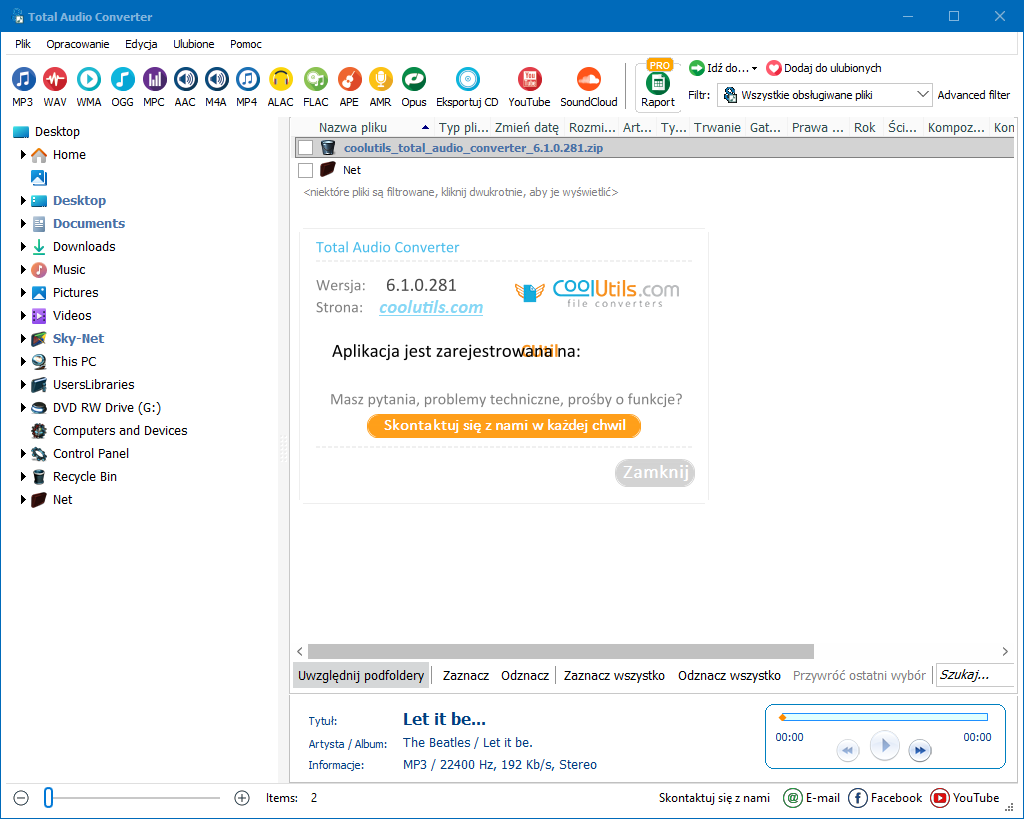1024x819 pixels.
Task: Click the Szukaj search field
Action: (975, 675)
